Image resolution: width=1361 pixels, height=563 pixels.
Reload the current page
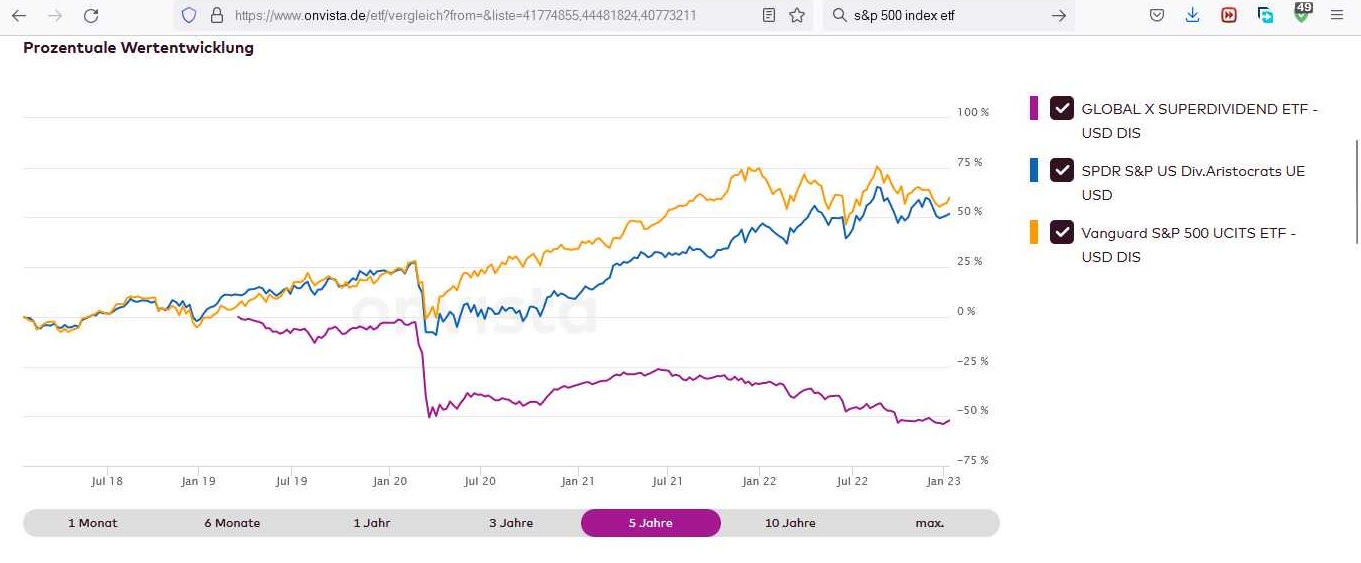click(91, 16)
